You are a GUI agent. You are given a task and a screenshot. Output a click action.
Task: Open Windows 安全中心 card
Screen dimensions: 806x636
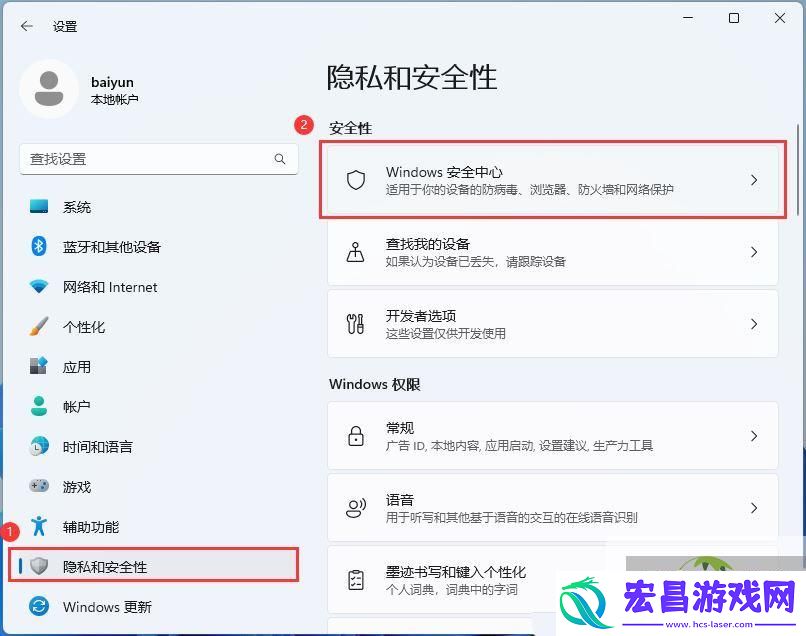pos(553,180)
